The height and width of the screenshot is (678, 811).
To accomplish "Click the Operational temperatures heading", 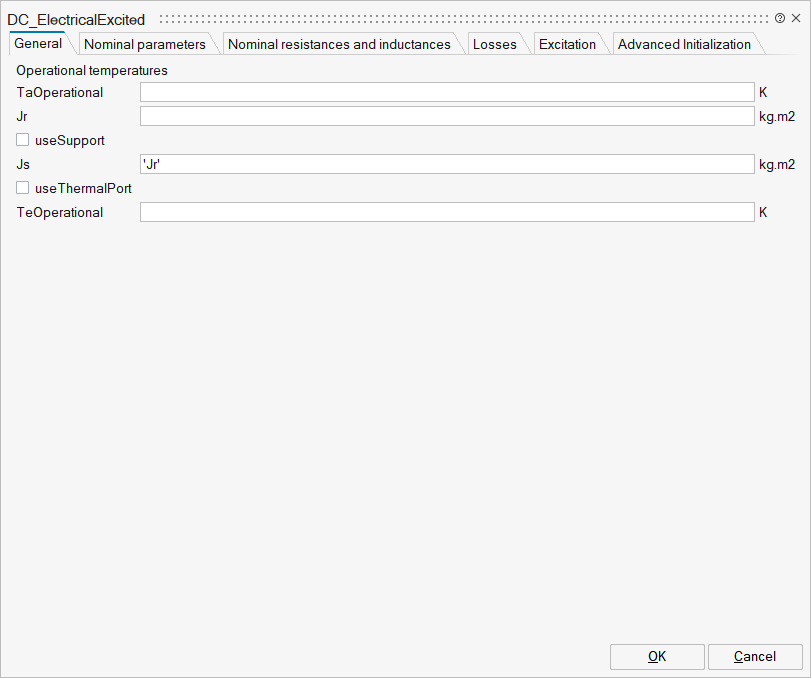I will [92, 71].
